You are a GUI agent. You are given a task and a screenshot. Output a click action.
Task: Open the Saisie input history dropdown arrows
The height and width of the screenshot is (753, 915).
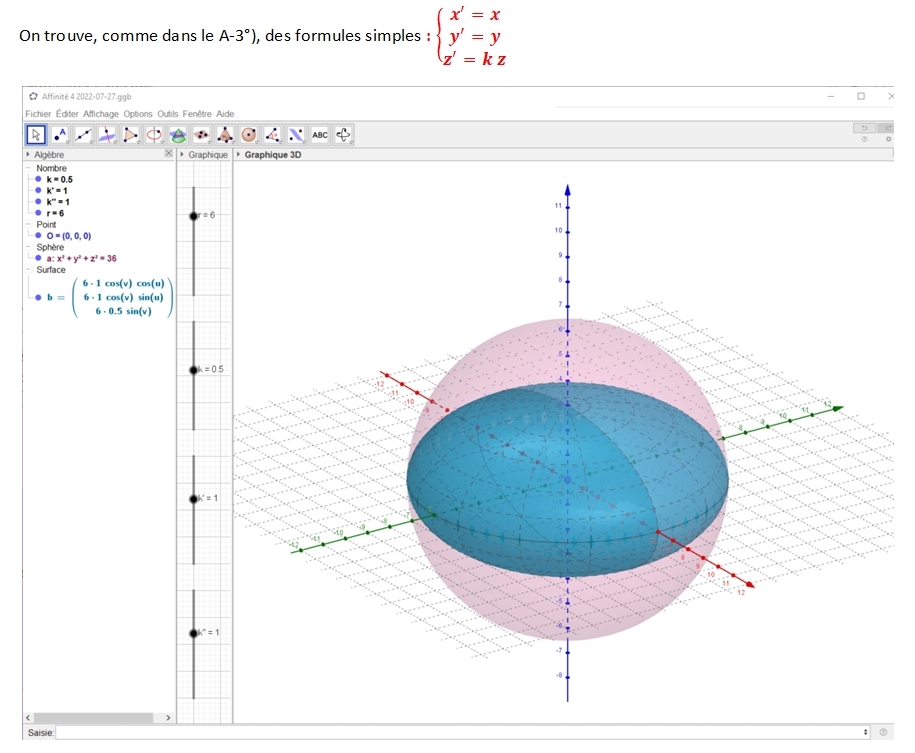pos(865,732)
